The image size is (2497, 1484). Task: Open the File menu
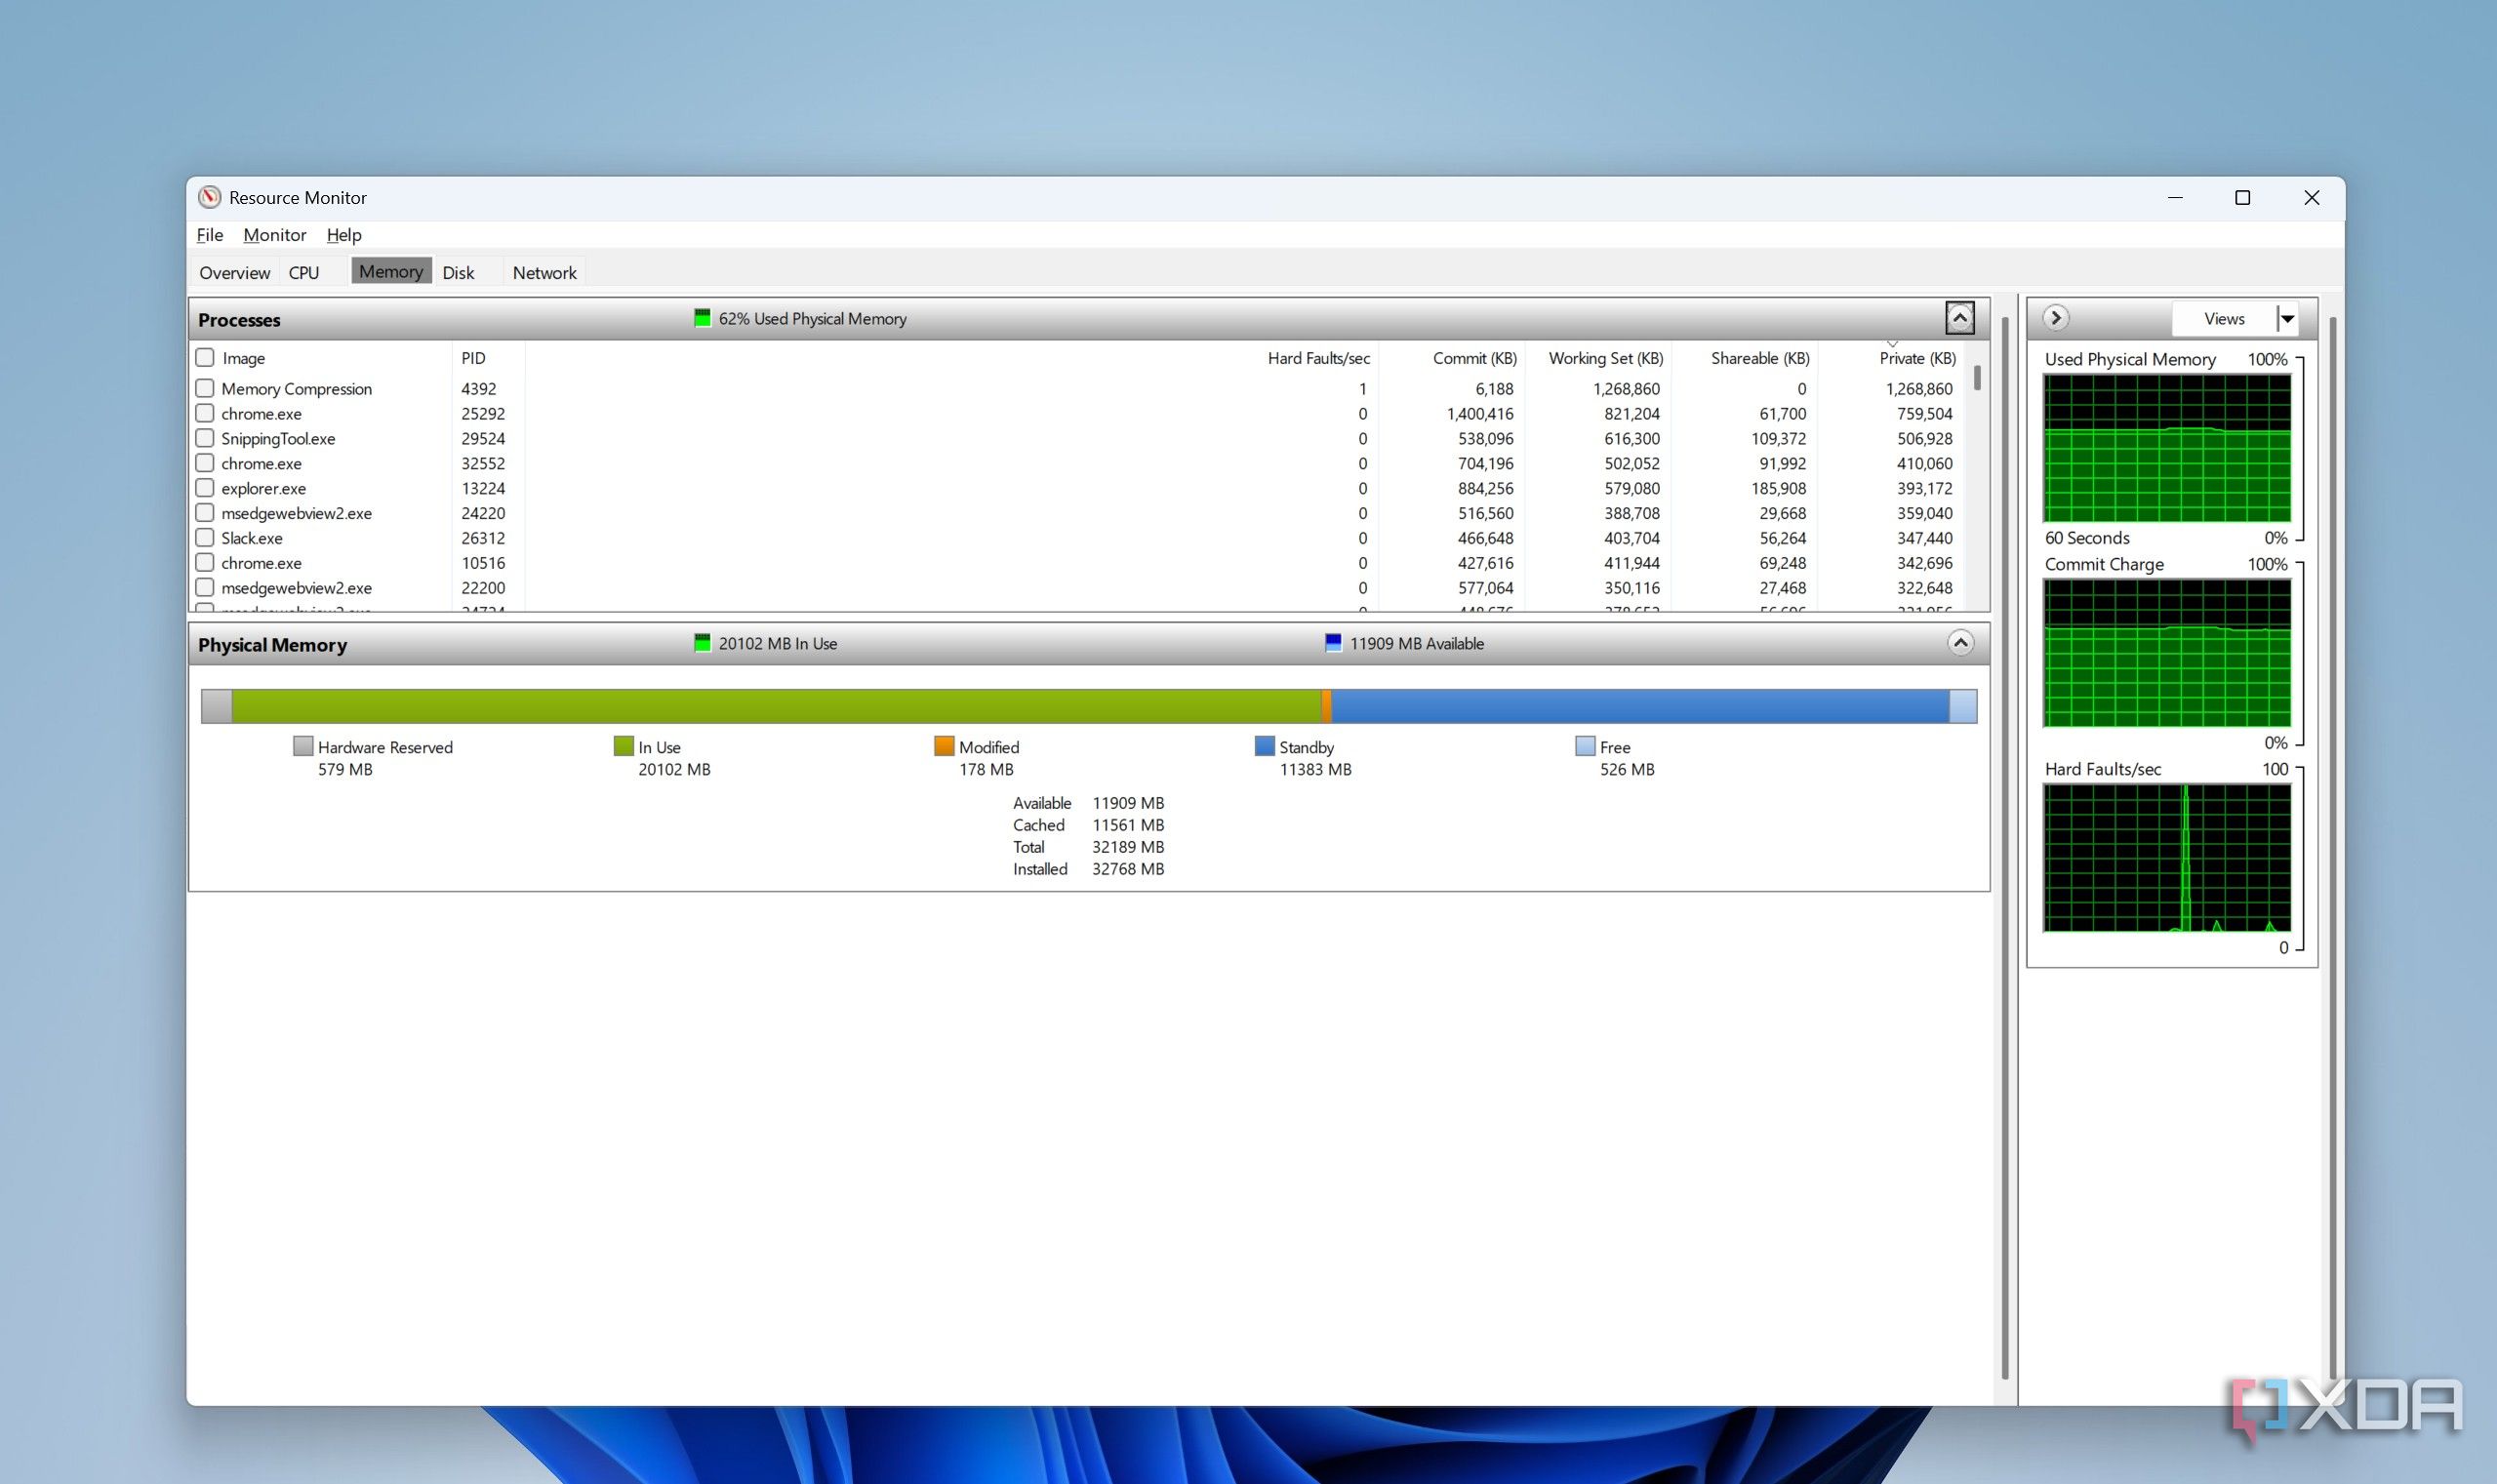(210, 235)
